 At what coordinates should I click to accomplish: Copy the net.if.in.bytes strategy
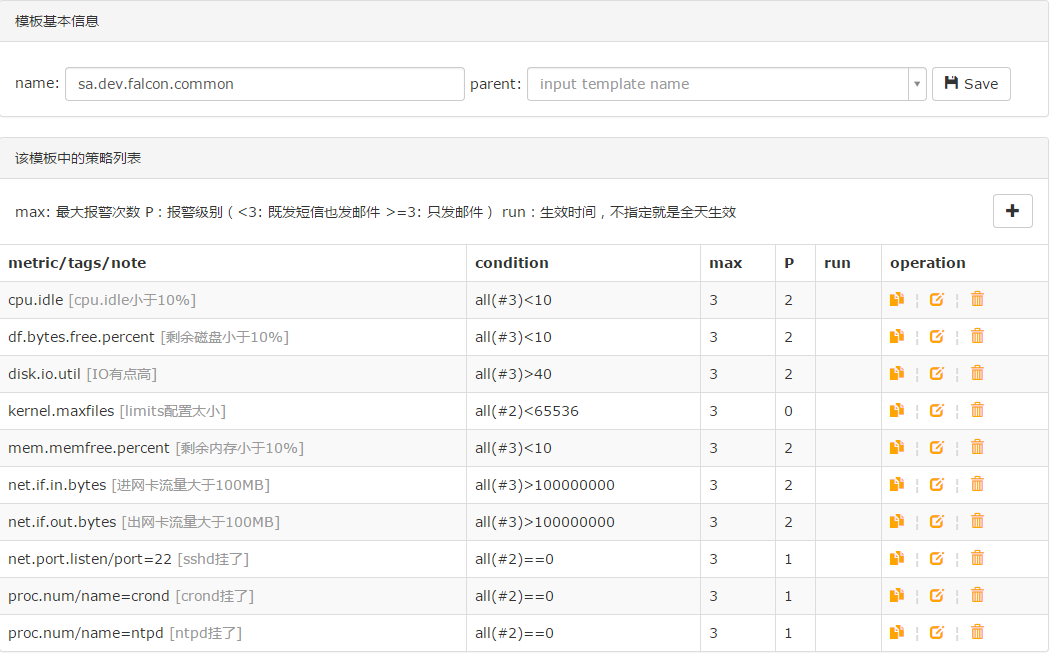point(897,484)
